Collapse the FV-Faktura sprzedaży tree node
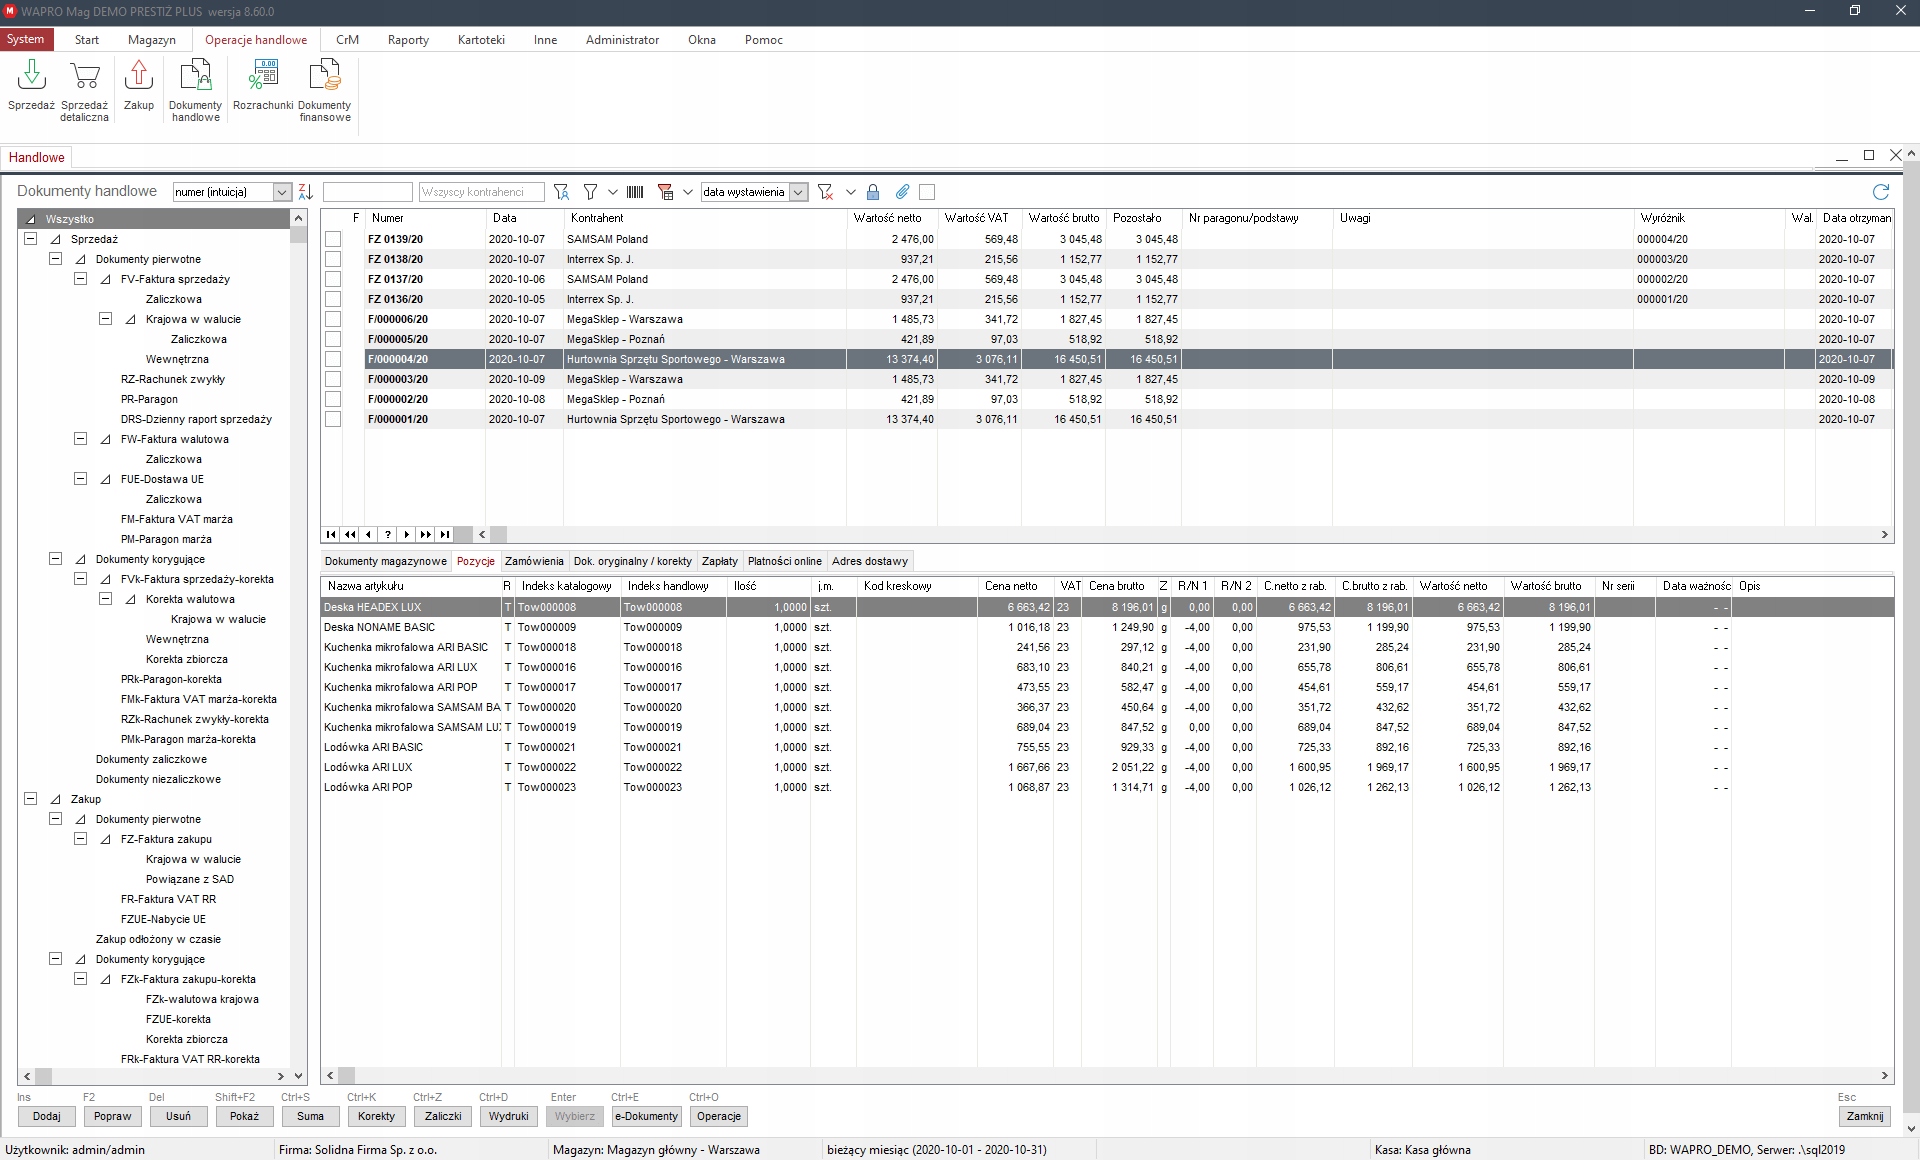Viewport: 1920px width, 1160px height. pyautogui.click(x=81, y=279)
